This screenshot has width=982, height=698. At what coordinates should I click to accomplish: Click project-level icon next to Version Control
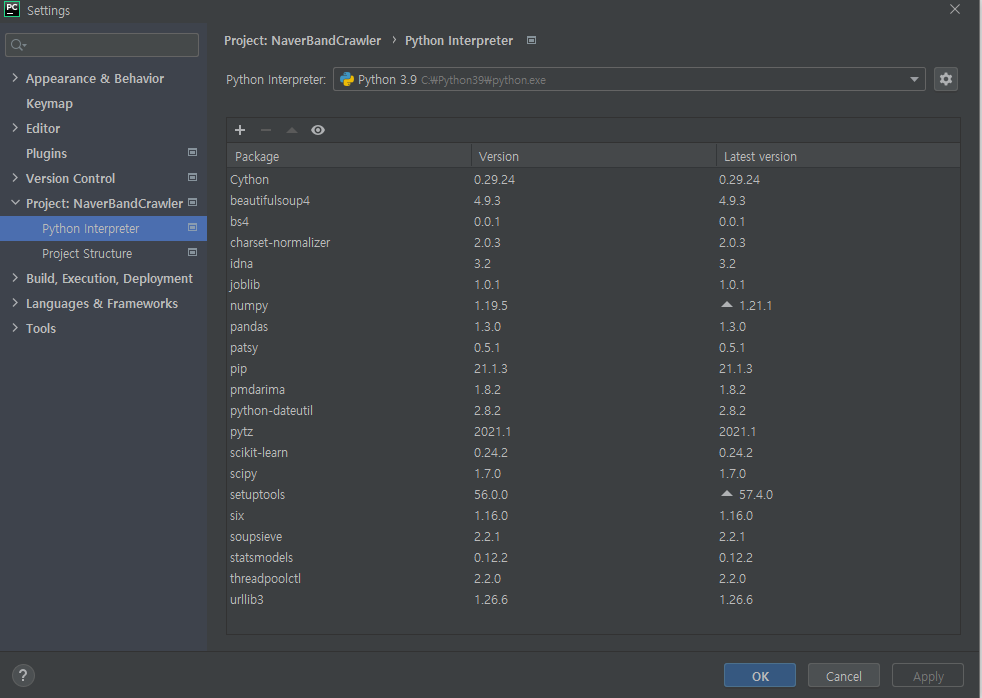(x=192, y=178)
